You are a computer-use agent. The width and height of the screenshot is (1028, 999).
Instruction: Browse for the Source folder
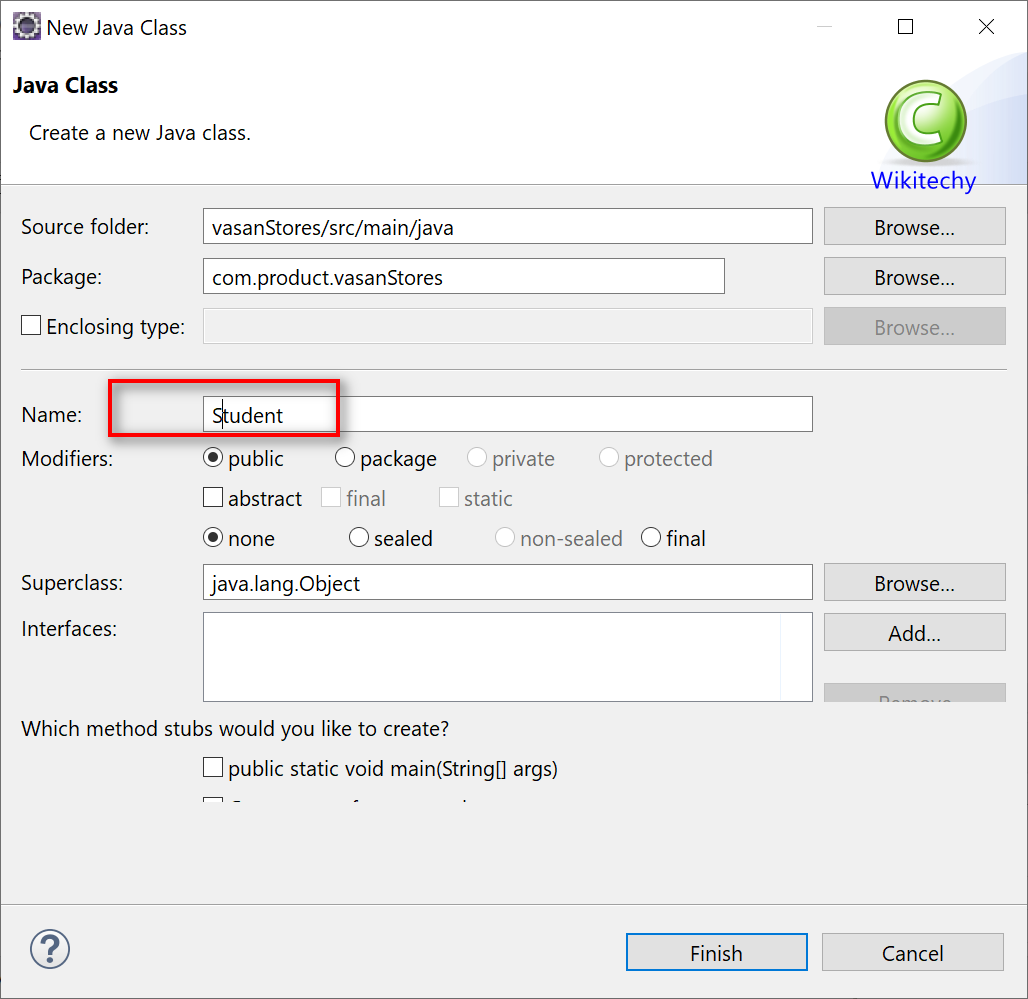pyautogui.click(x=914, y=227)
